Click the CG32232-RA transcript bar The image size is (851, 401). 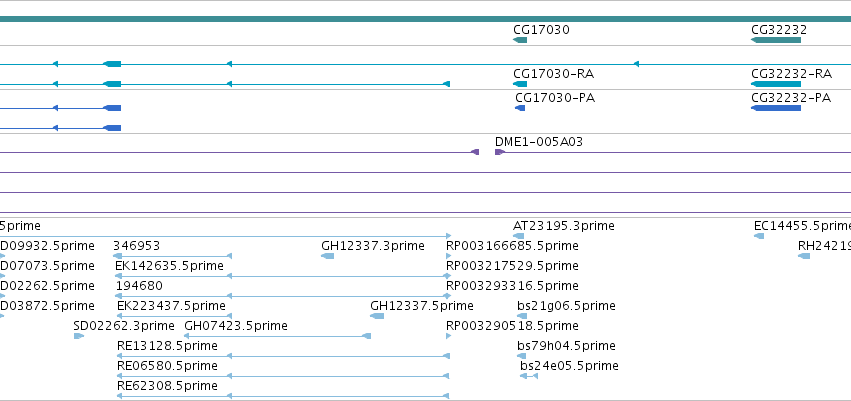tap(776, 84)
